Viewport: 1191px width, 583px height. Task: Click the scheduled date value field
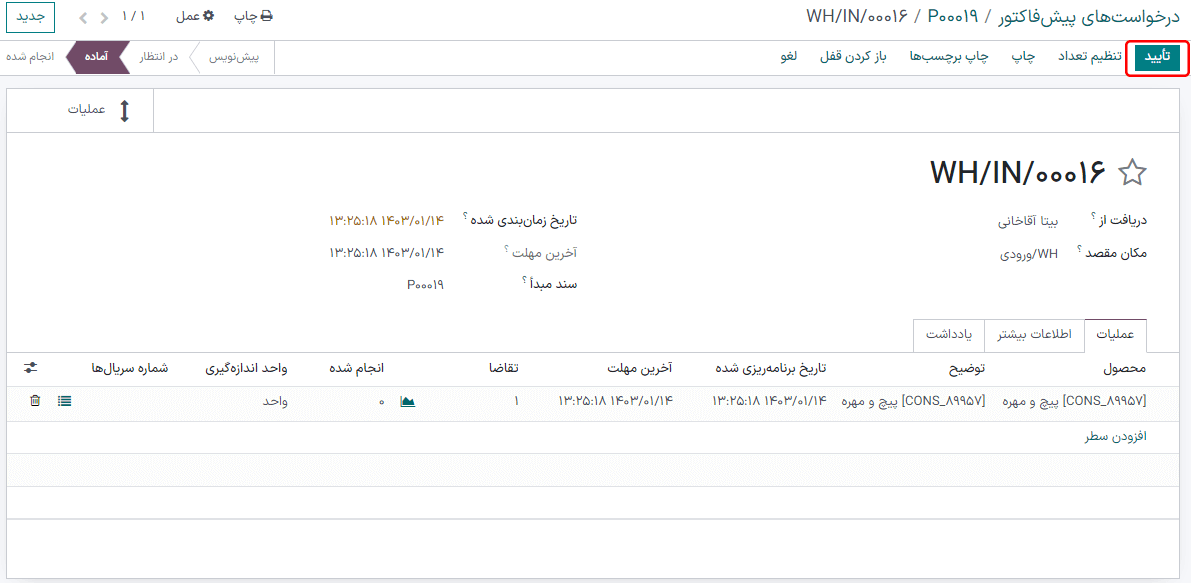[386, 220]
